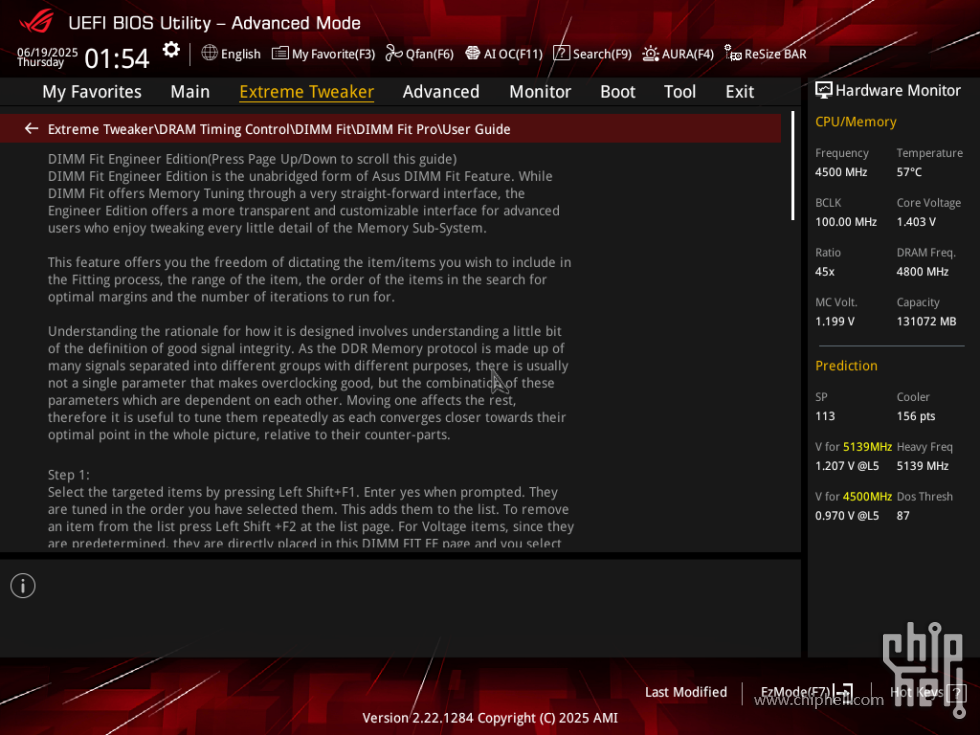Open the Tool tab
The width and height of the screenshot is (980, 735).
[680, 92]
